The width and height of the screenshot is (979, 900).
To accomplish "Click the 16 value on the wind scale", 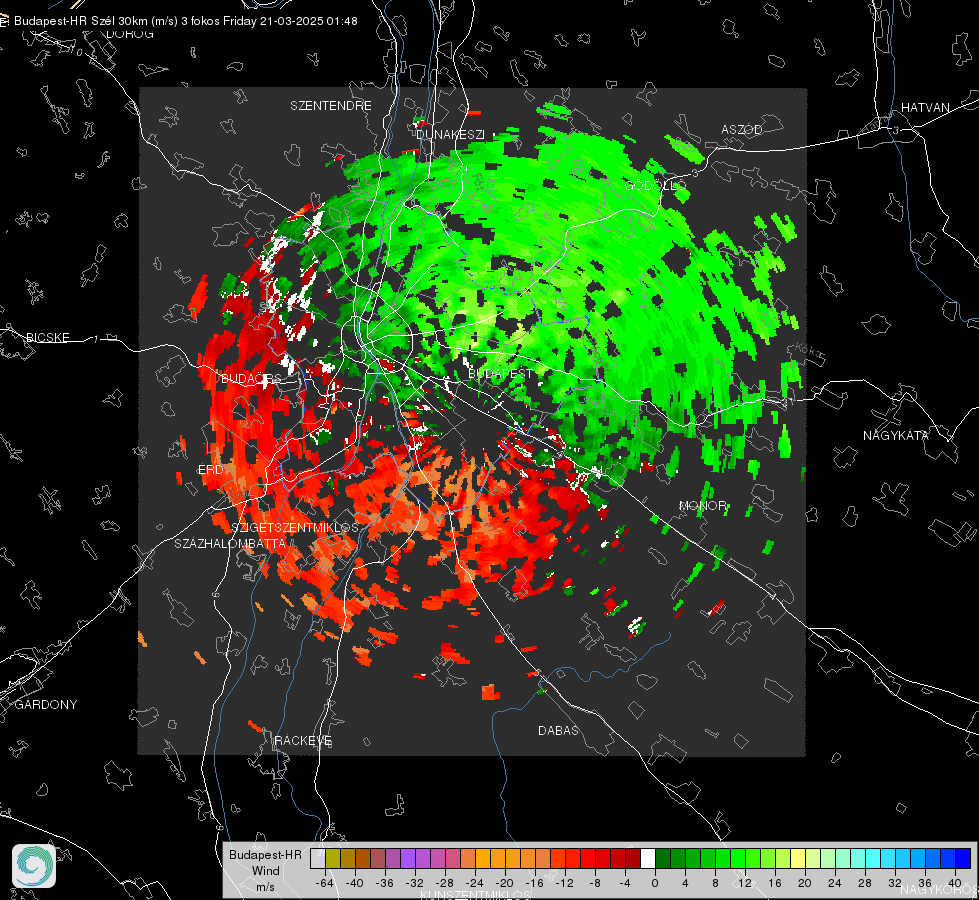I will pos(774,883).
